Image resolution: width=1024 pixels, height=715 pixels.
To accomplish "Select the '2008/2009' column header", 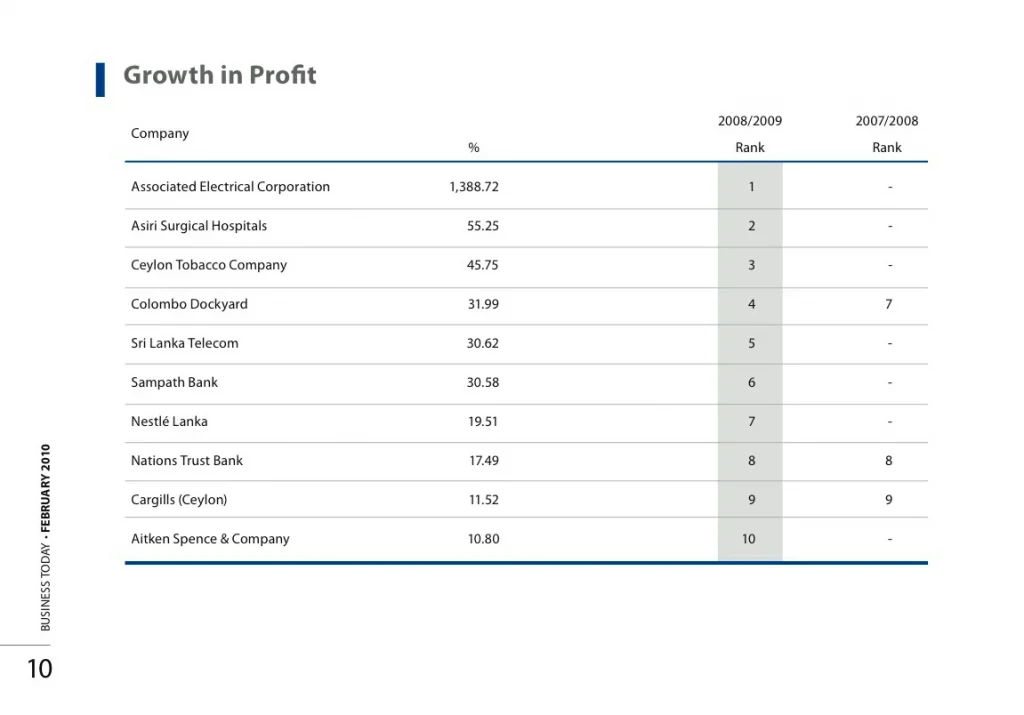I will 750,121.
